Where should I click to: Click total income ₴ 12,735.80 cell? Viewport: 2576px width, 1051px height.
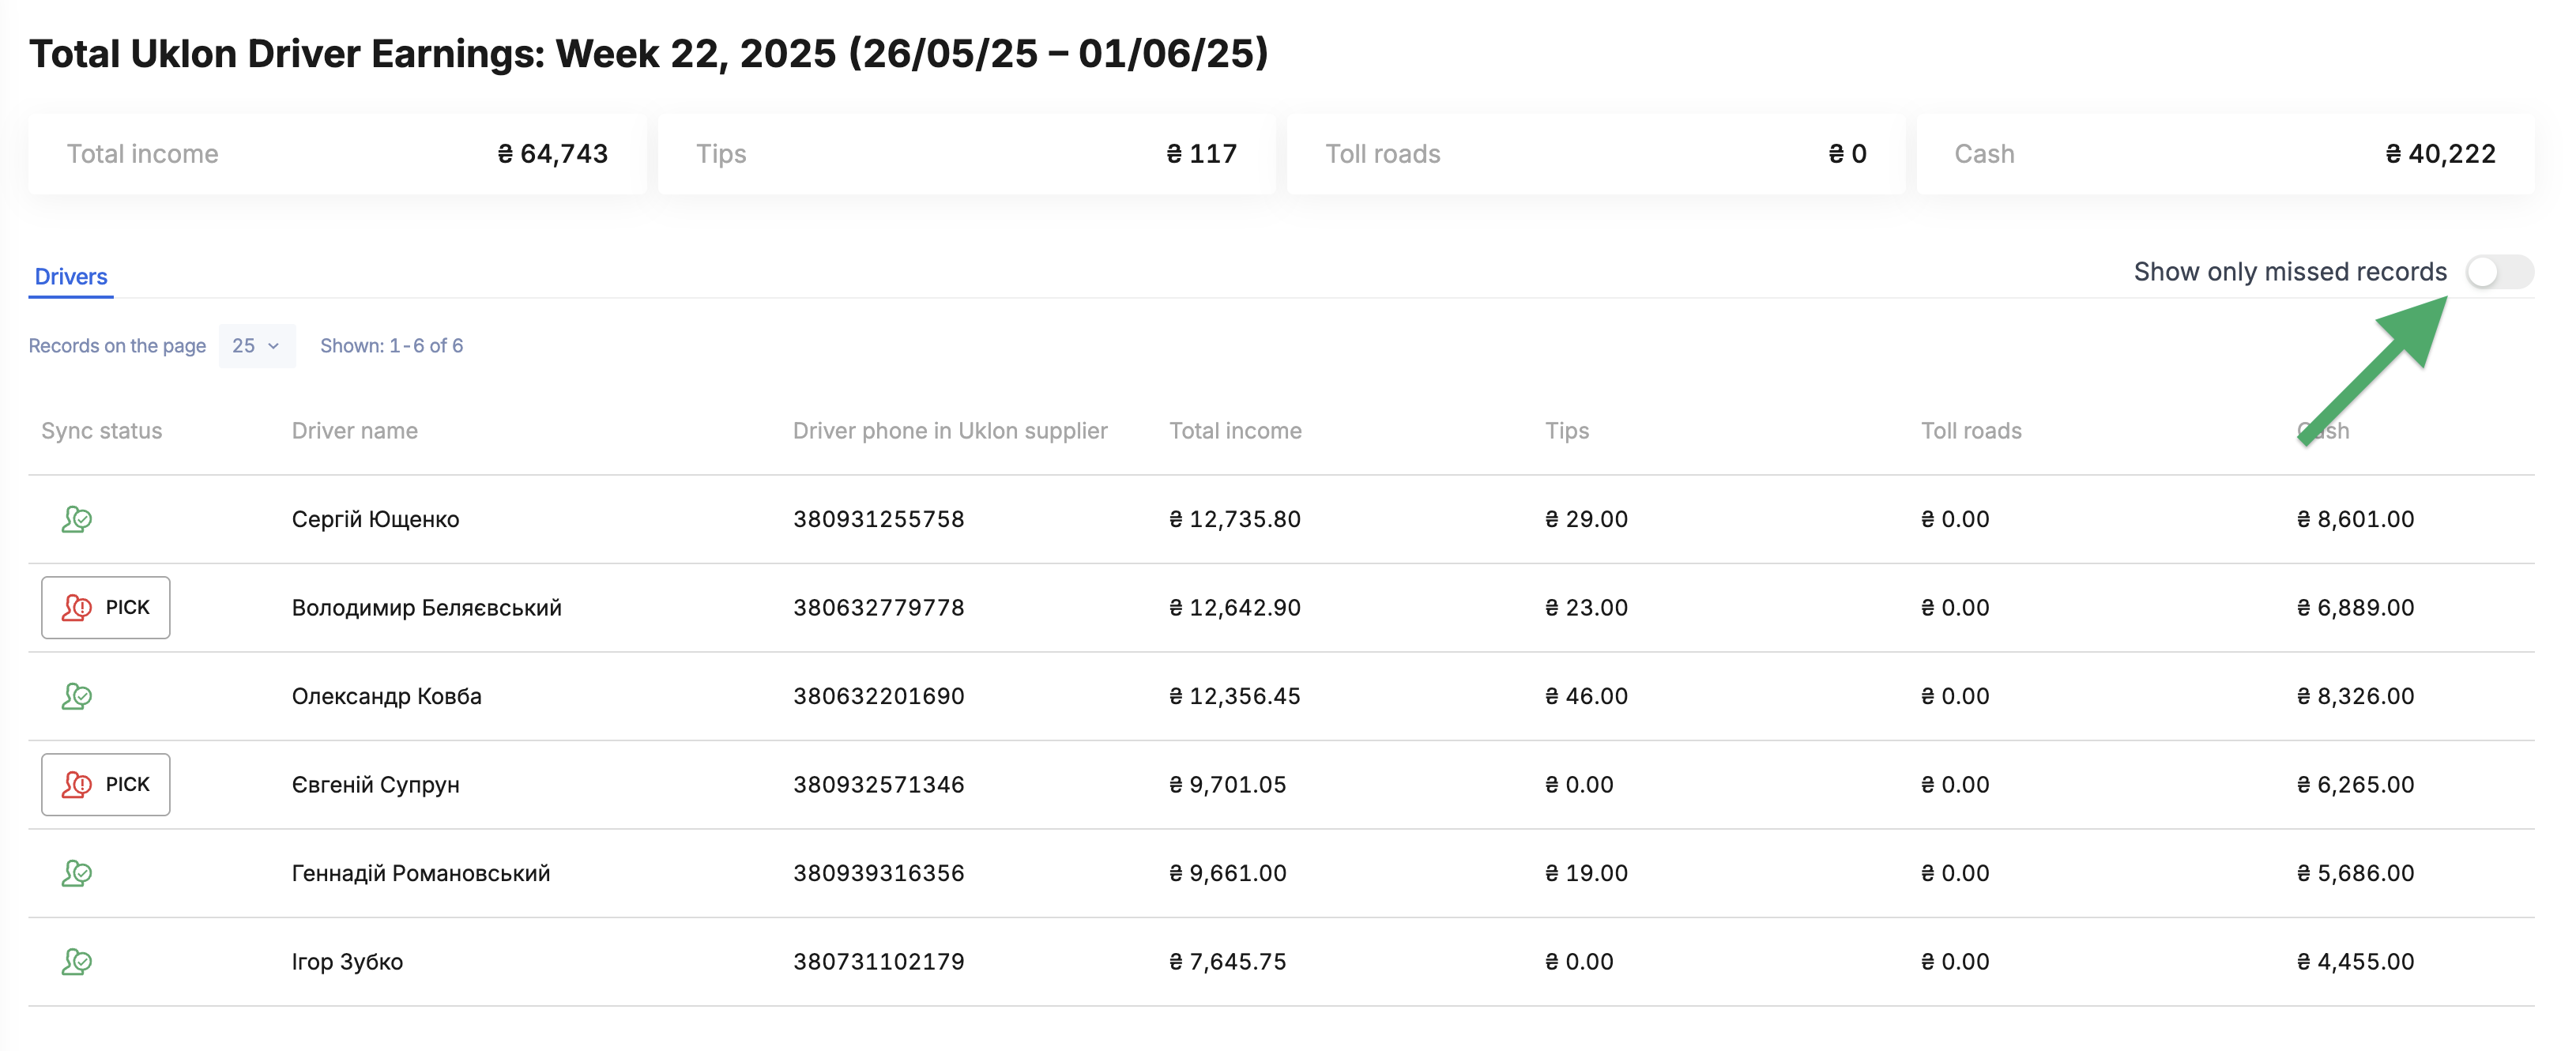(x=1235, y=519)
